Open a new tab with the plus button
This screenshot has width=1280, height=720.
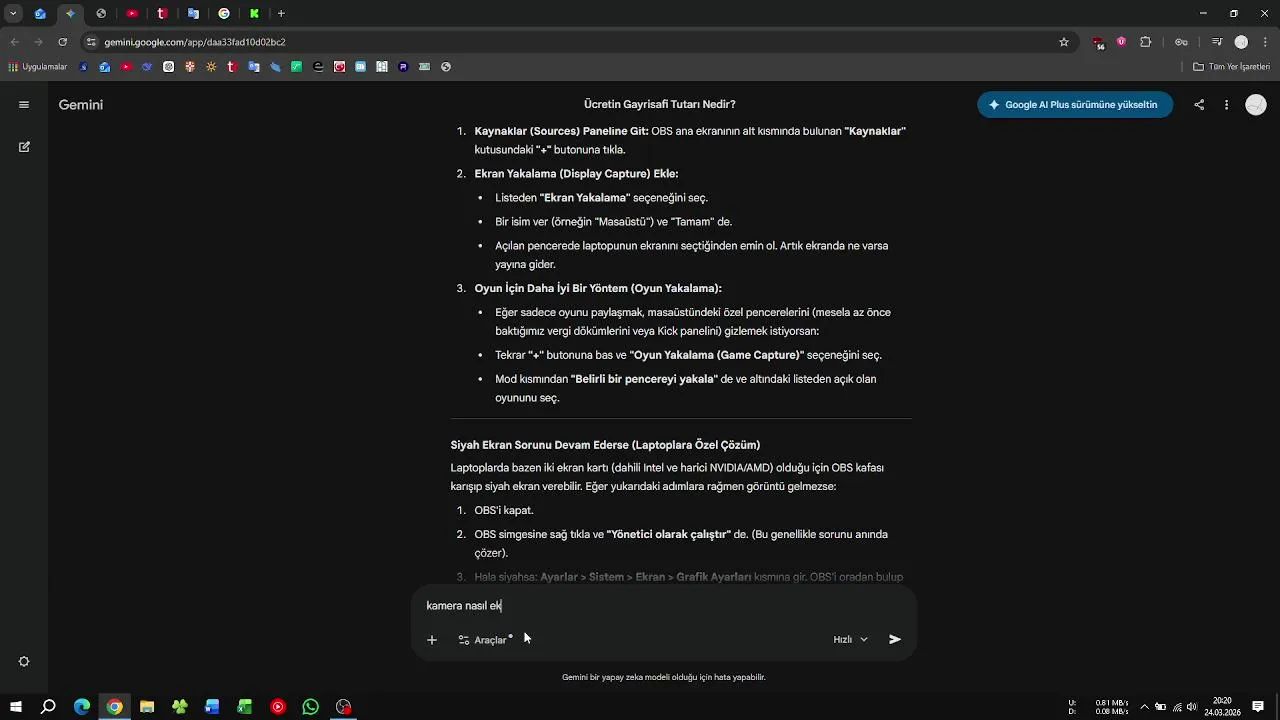click(x=281, y=14)
